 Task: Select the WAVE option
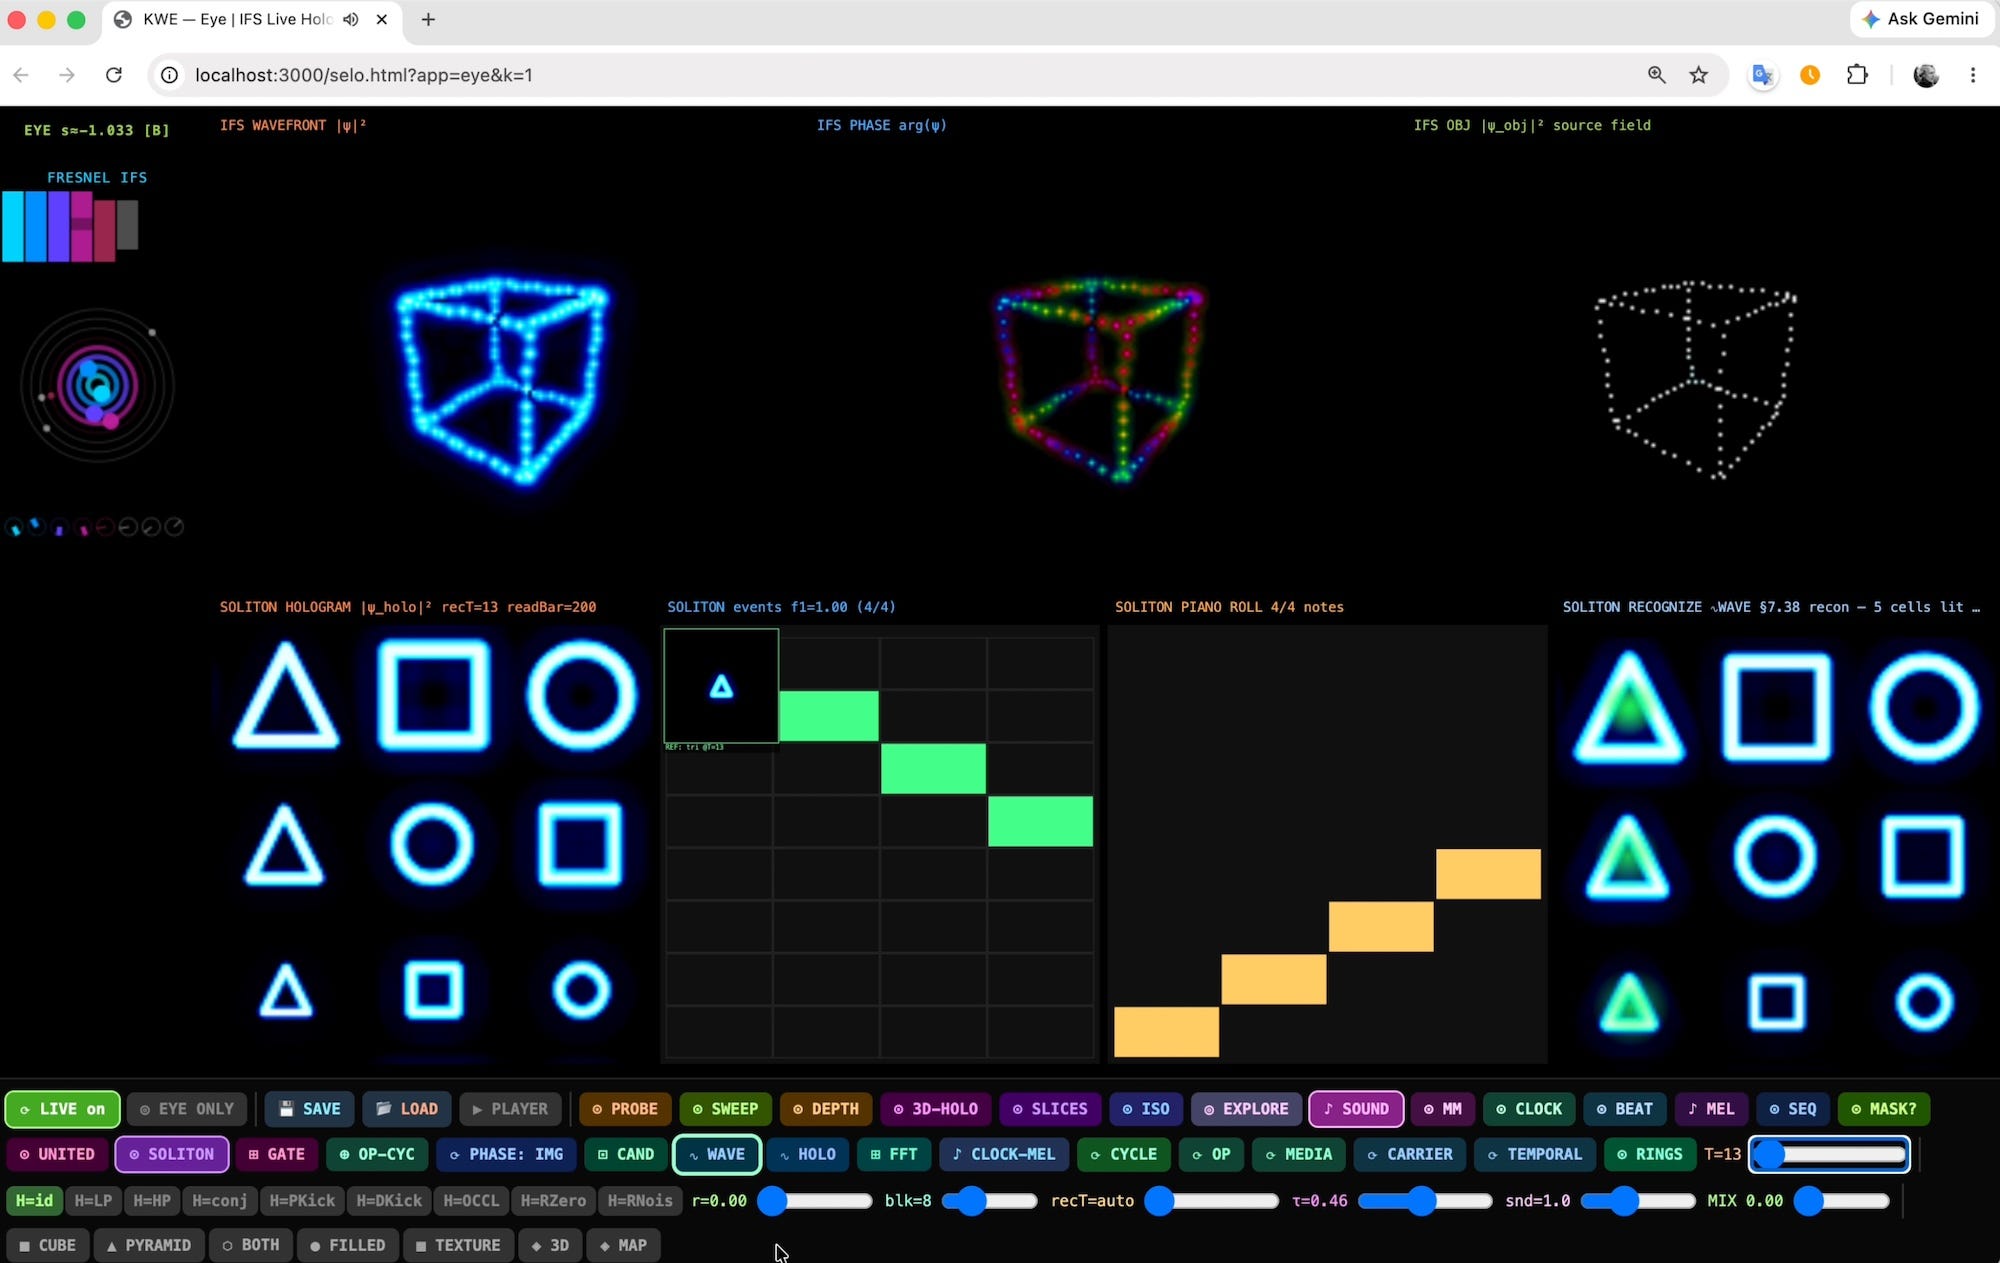717,1154
